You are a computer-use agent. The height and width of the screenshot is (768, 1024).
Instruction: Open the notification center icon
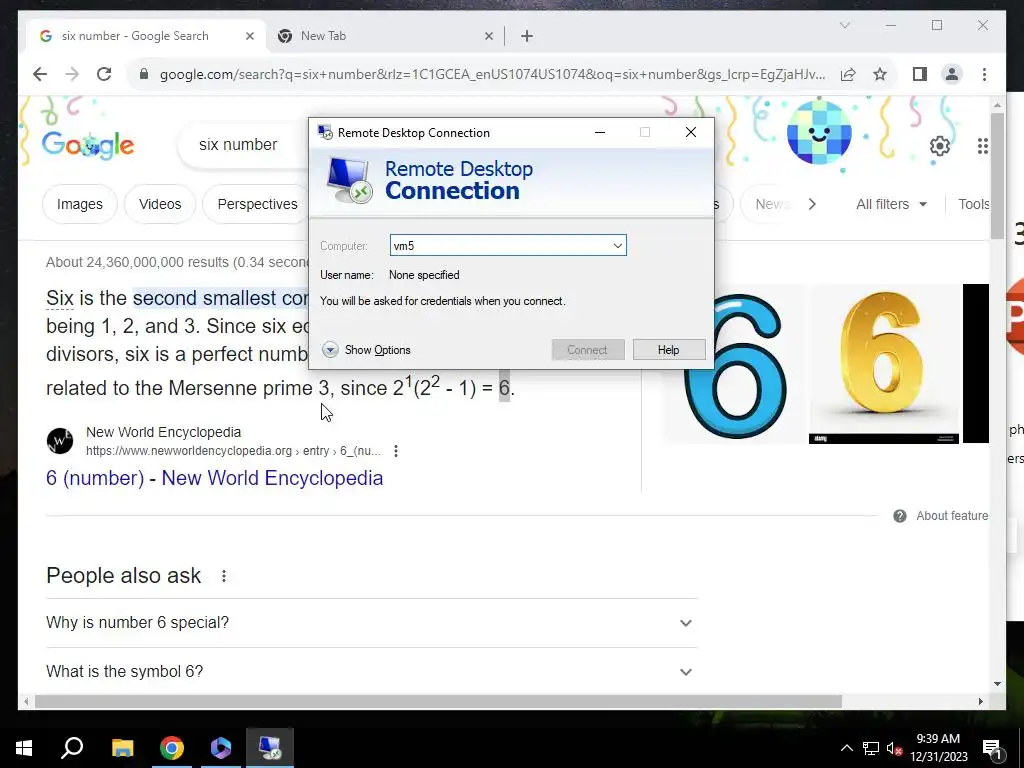pos(991,749)
